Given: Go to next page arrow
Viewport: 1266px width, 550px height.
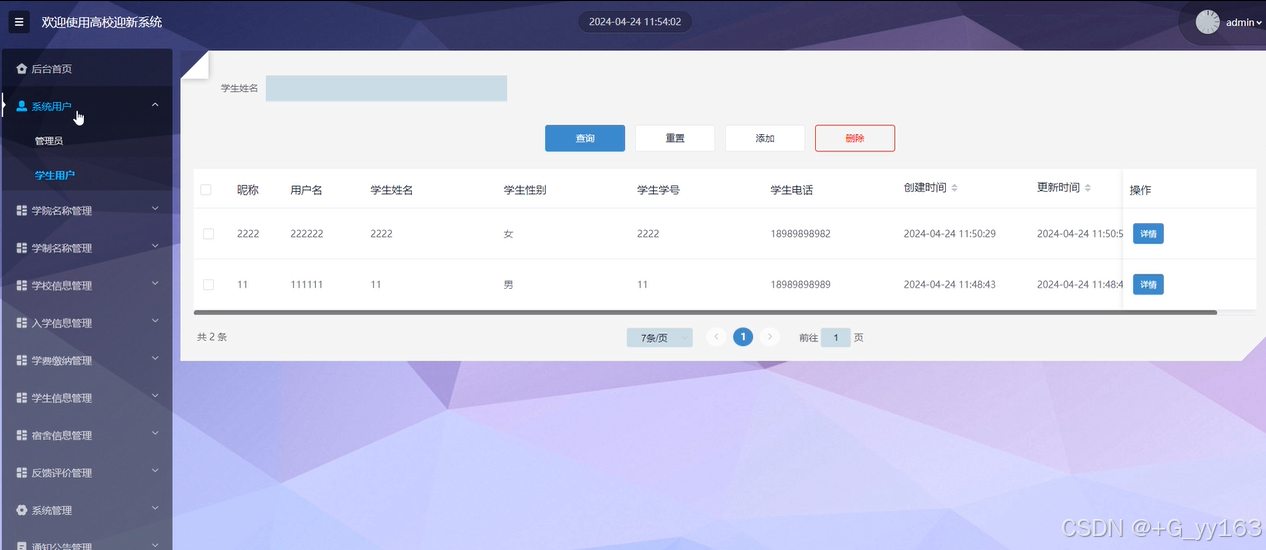Looking at the screenshot, I should [x=770, y=337].
